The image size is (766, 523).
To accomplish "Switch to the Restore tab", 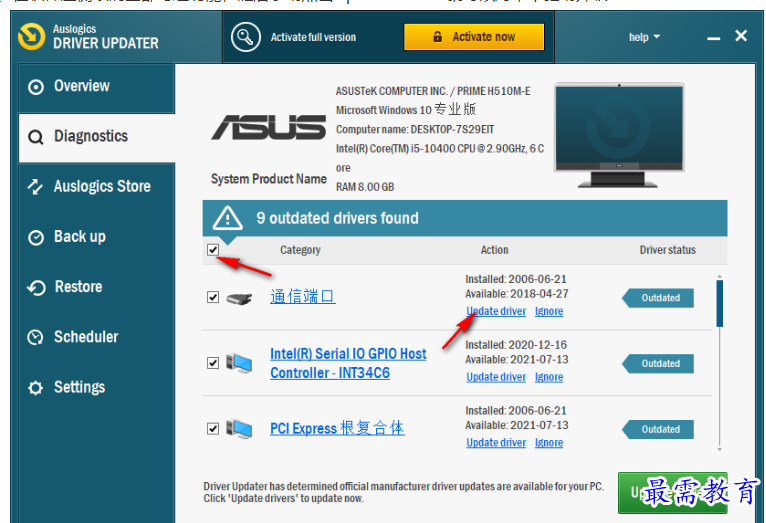I will 97,288.
